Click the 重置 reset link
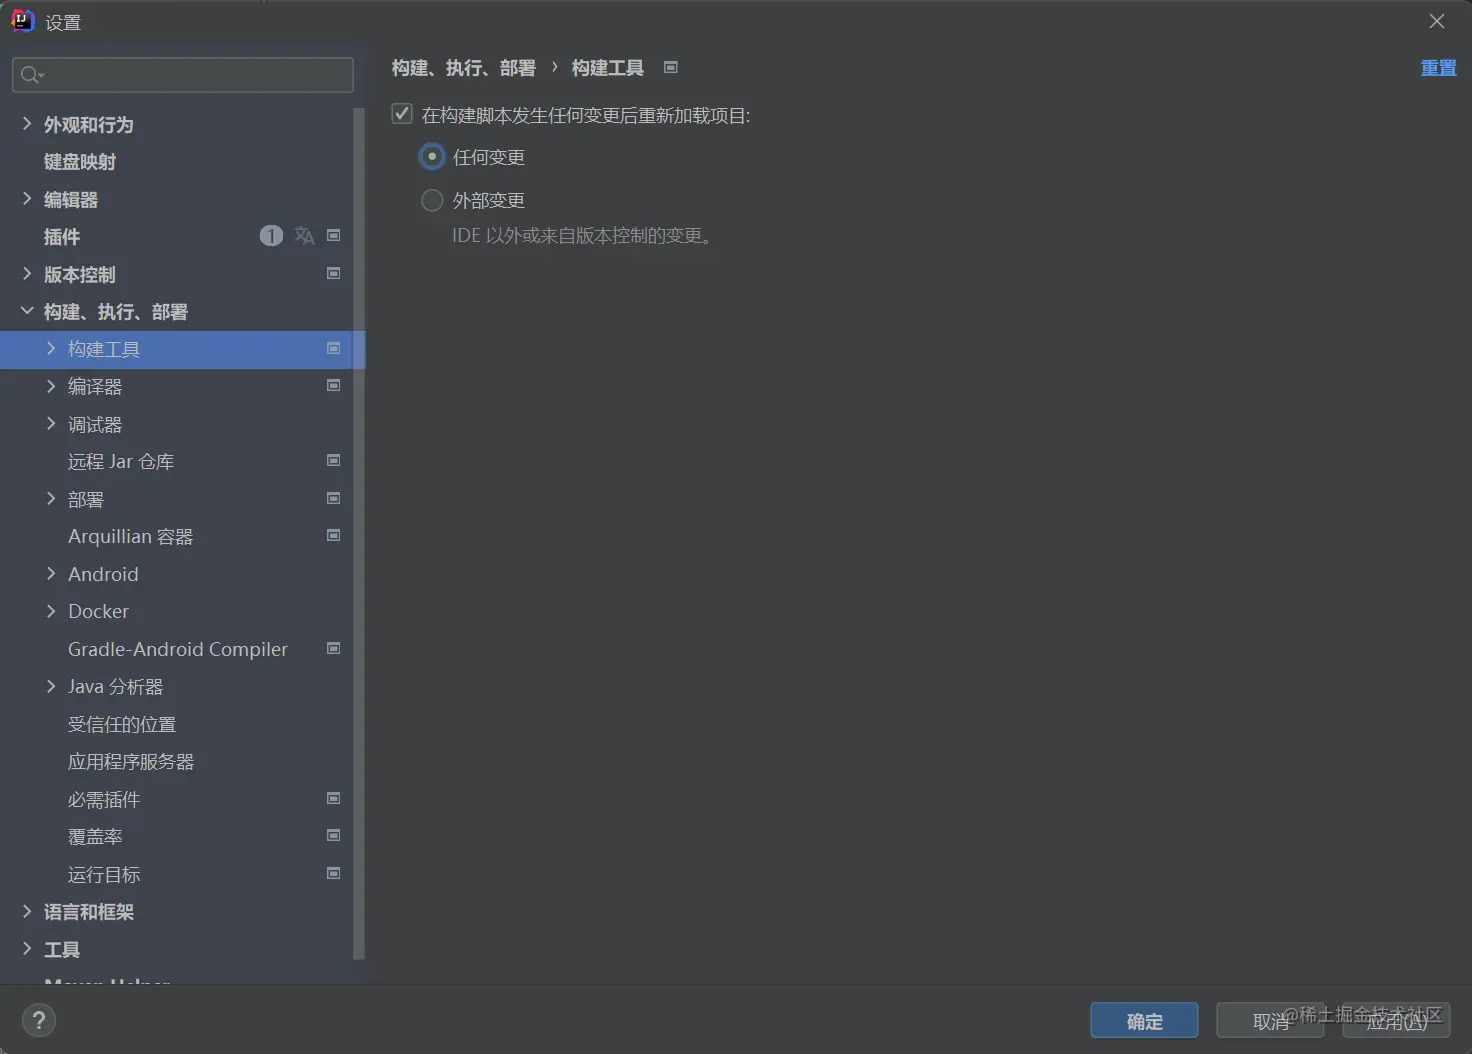The image size is (1472, 1054). tap(1438, 67)
